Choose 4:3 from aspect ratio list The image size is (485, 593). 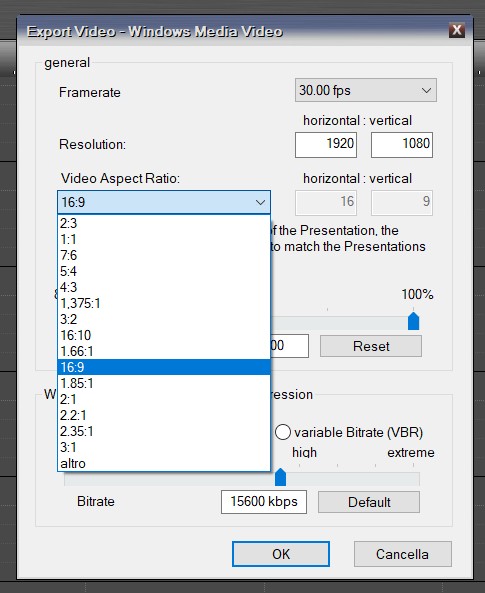[x=164, y=287]
